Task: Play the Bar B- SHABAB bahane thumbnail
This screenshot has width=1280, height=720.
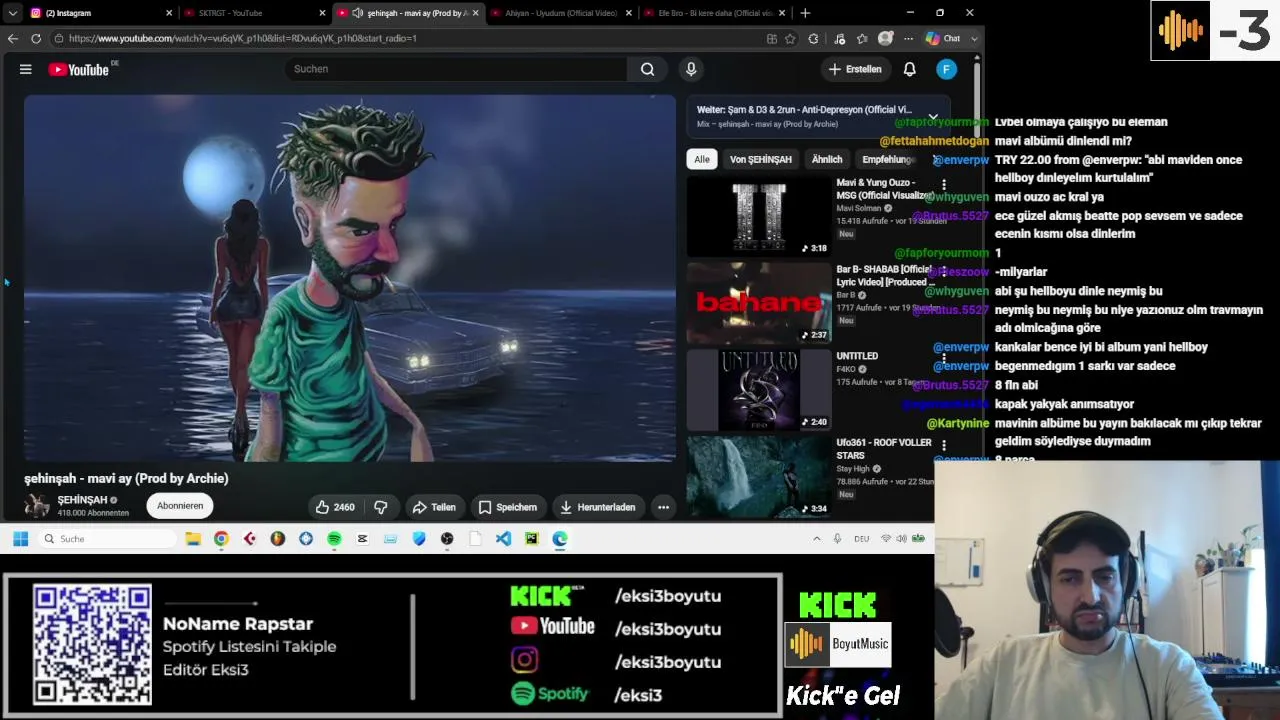Action: (x=759, y=303)
